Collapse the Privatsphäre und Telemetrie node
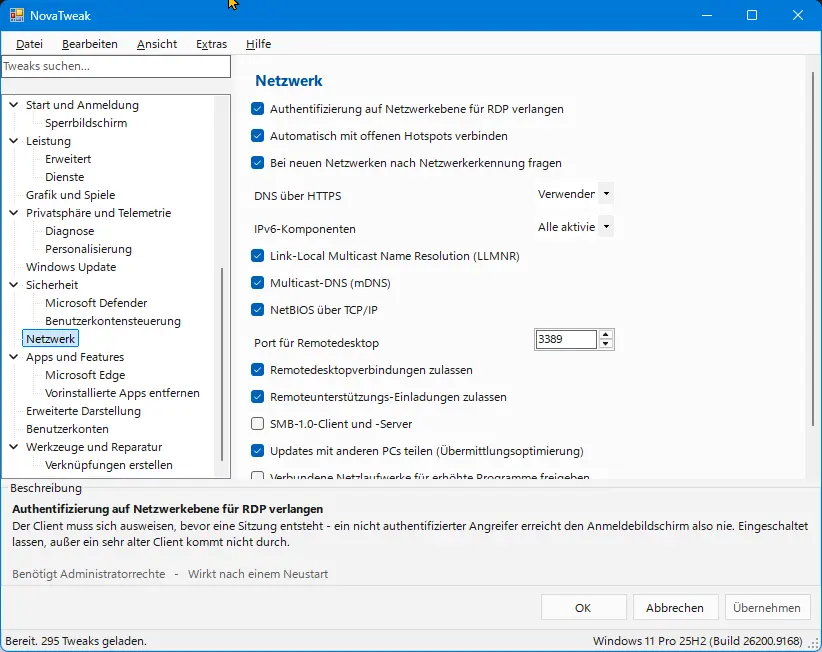822x652 pixels. pos(14,213)
